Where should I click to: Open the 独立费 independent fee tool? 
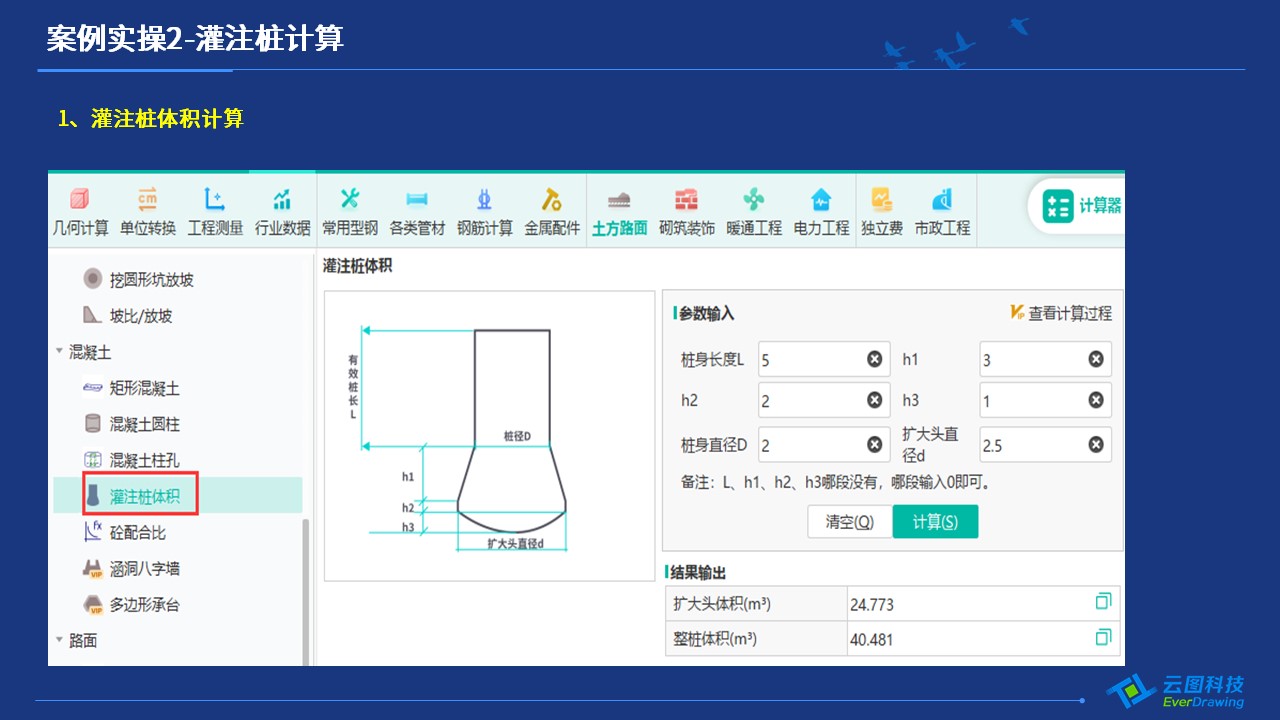pos(882,211)
